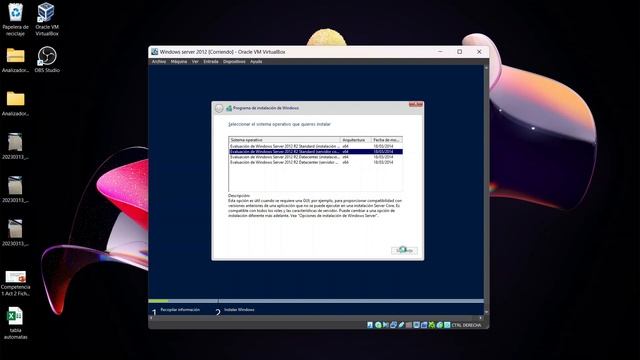Select the Standard 'instalación' edition row
Screen dimensions: 640x360
316,146
